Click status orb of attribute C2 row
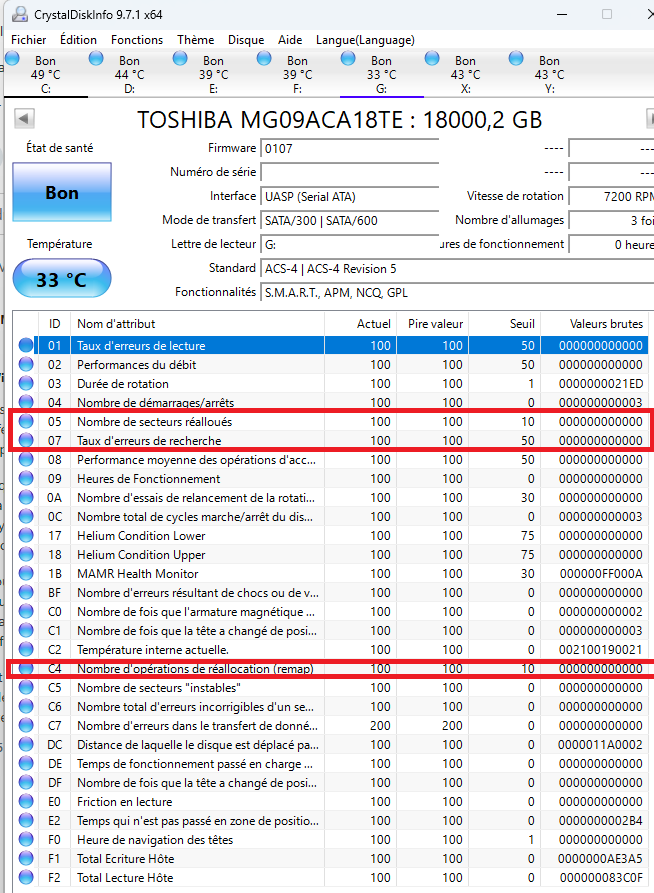The image size is (654, 893). point(26,649)
